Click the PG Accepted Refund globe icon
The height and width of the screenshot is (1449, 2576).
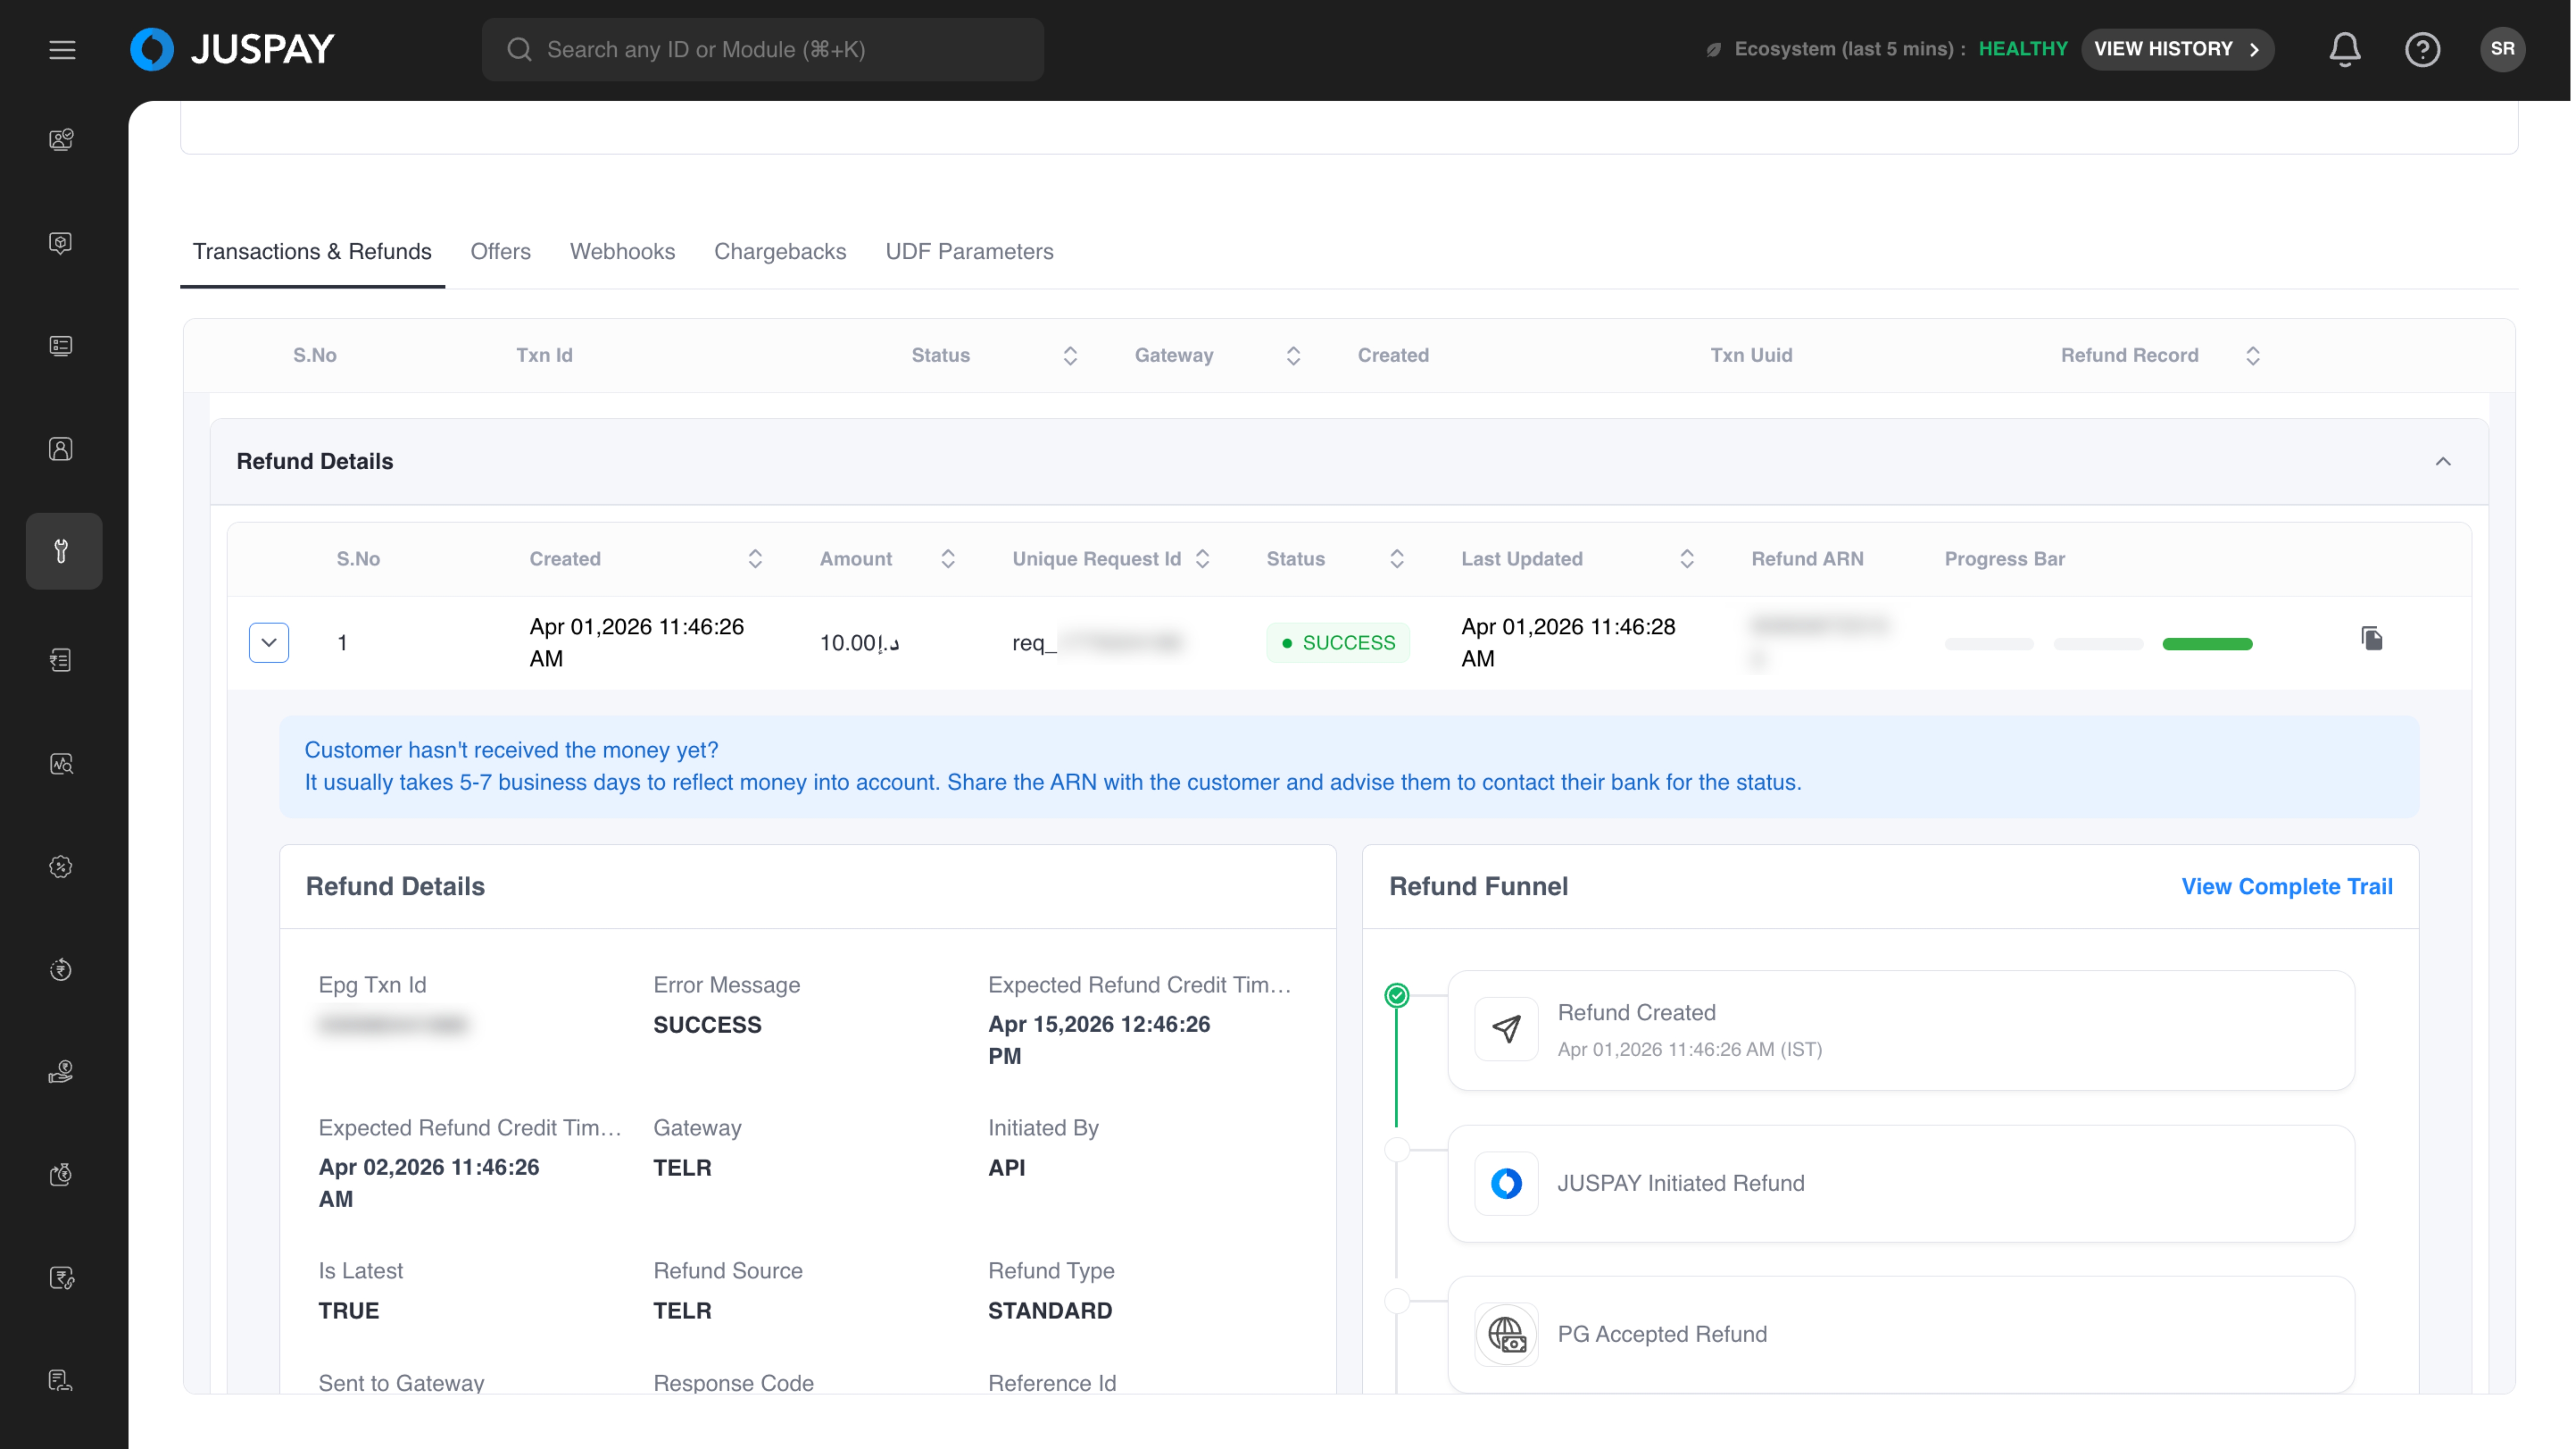1506,1334
